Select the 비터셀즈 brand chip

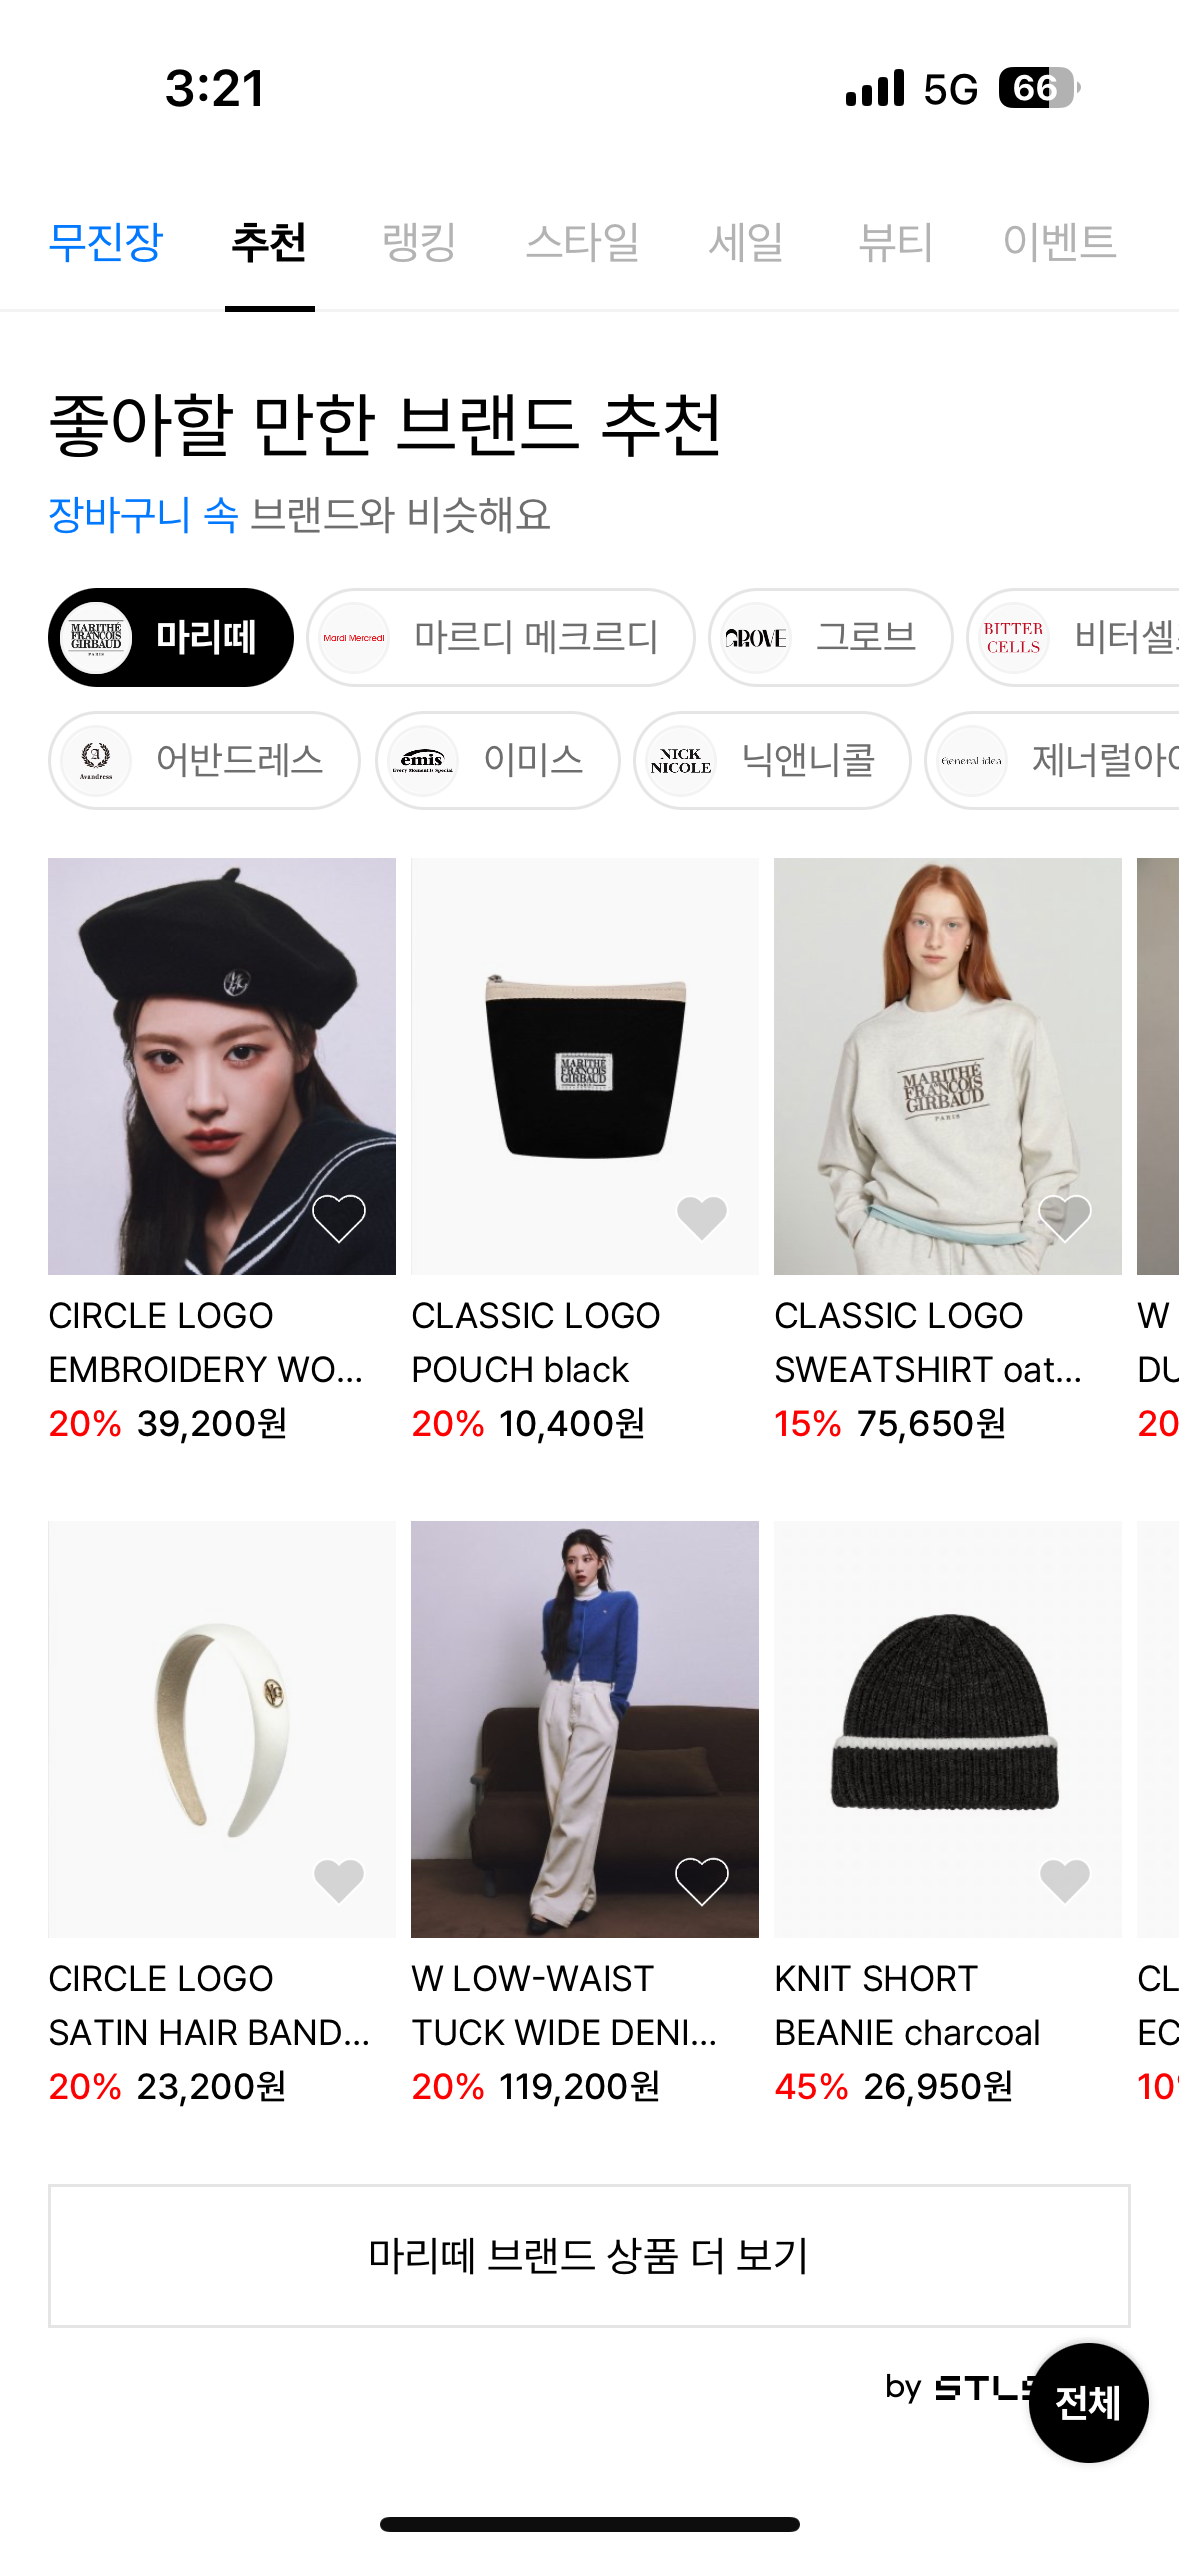(1073, 638)
